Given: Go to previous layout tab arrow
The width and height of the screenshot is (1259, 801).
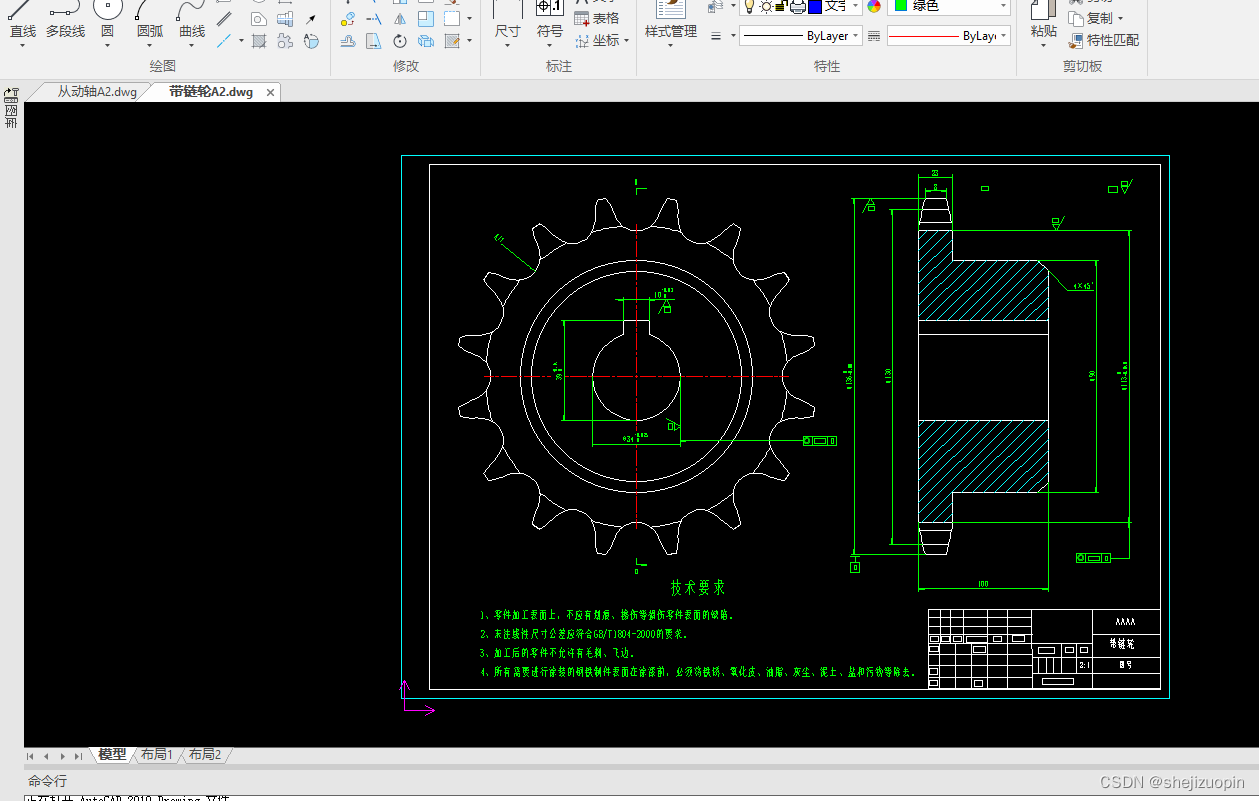Looking at the screenshot, I should click(46, 756).
